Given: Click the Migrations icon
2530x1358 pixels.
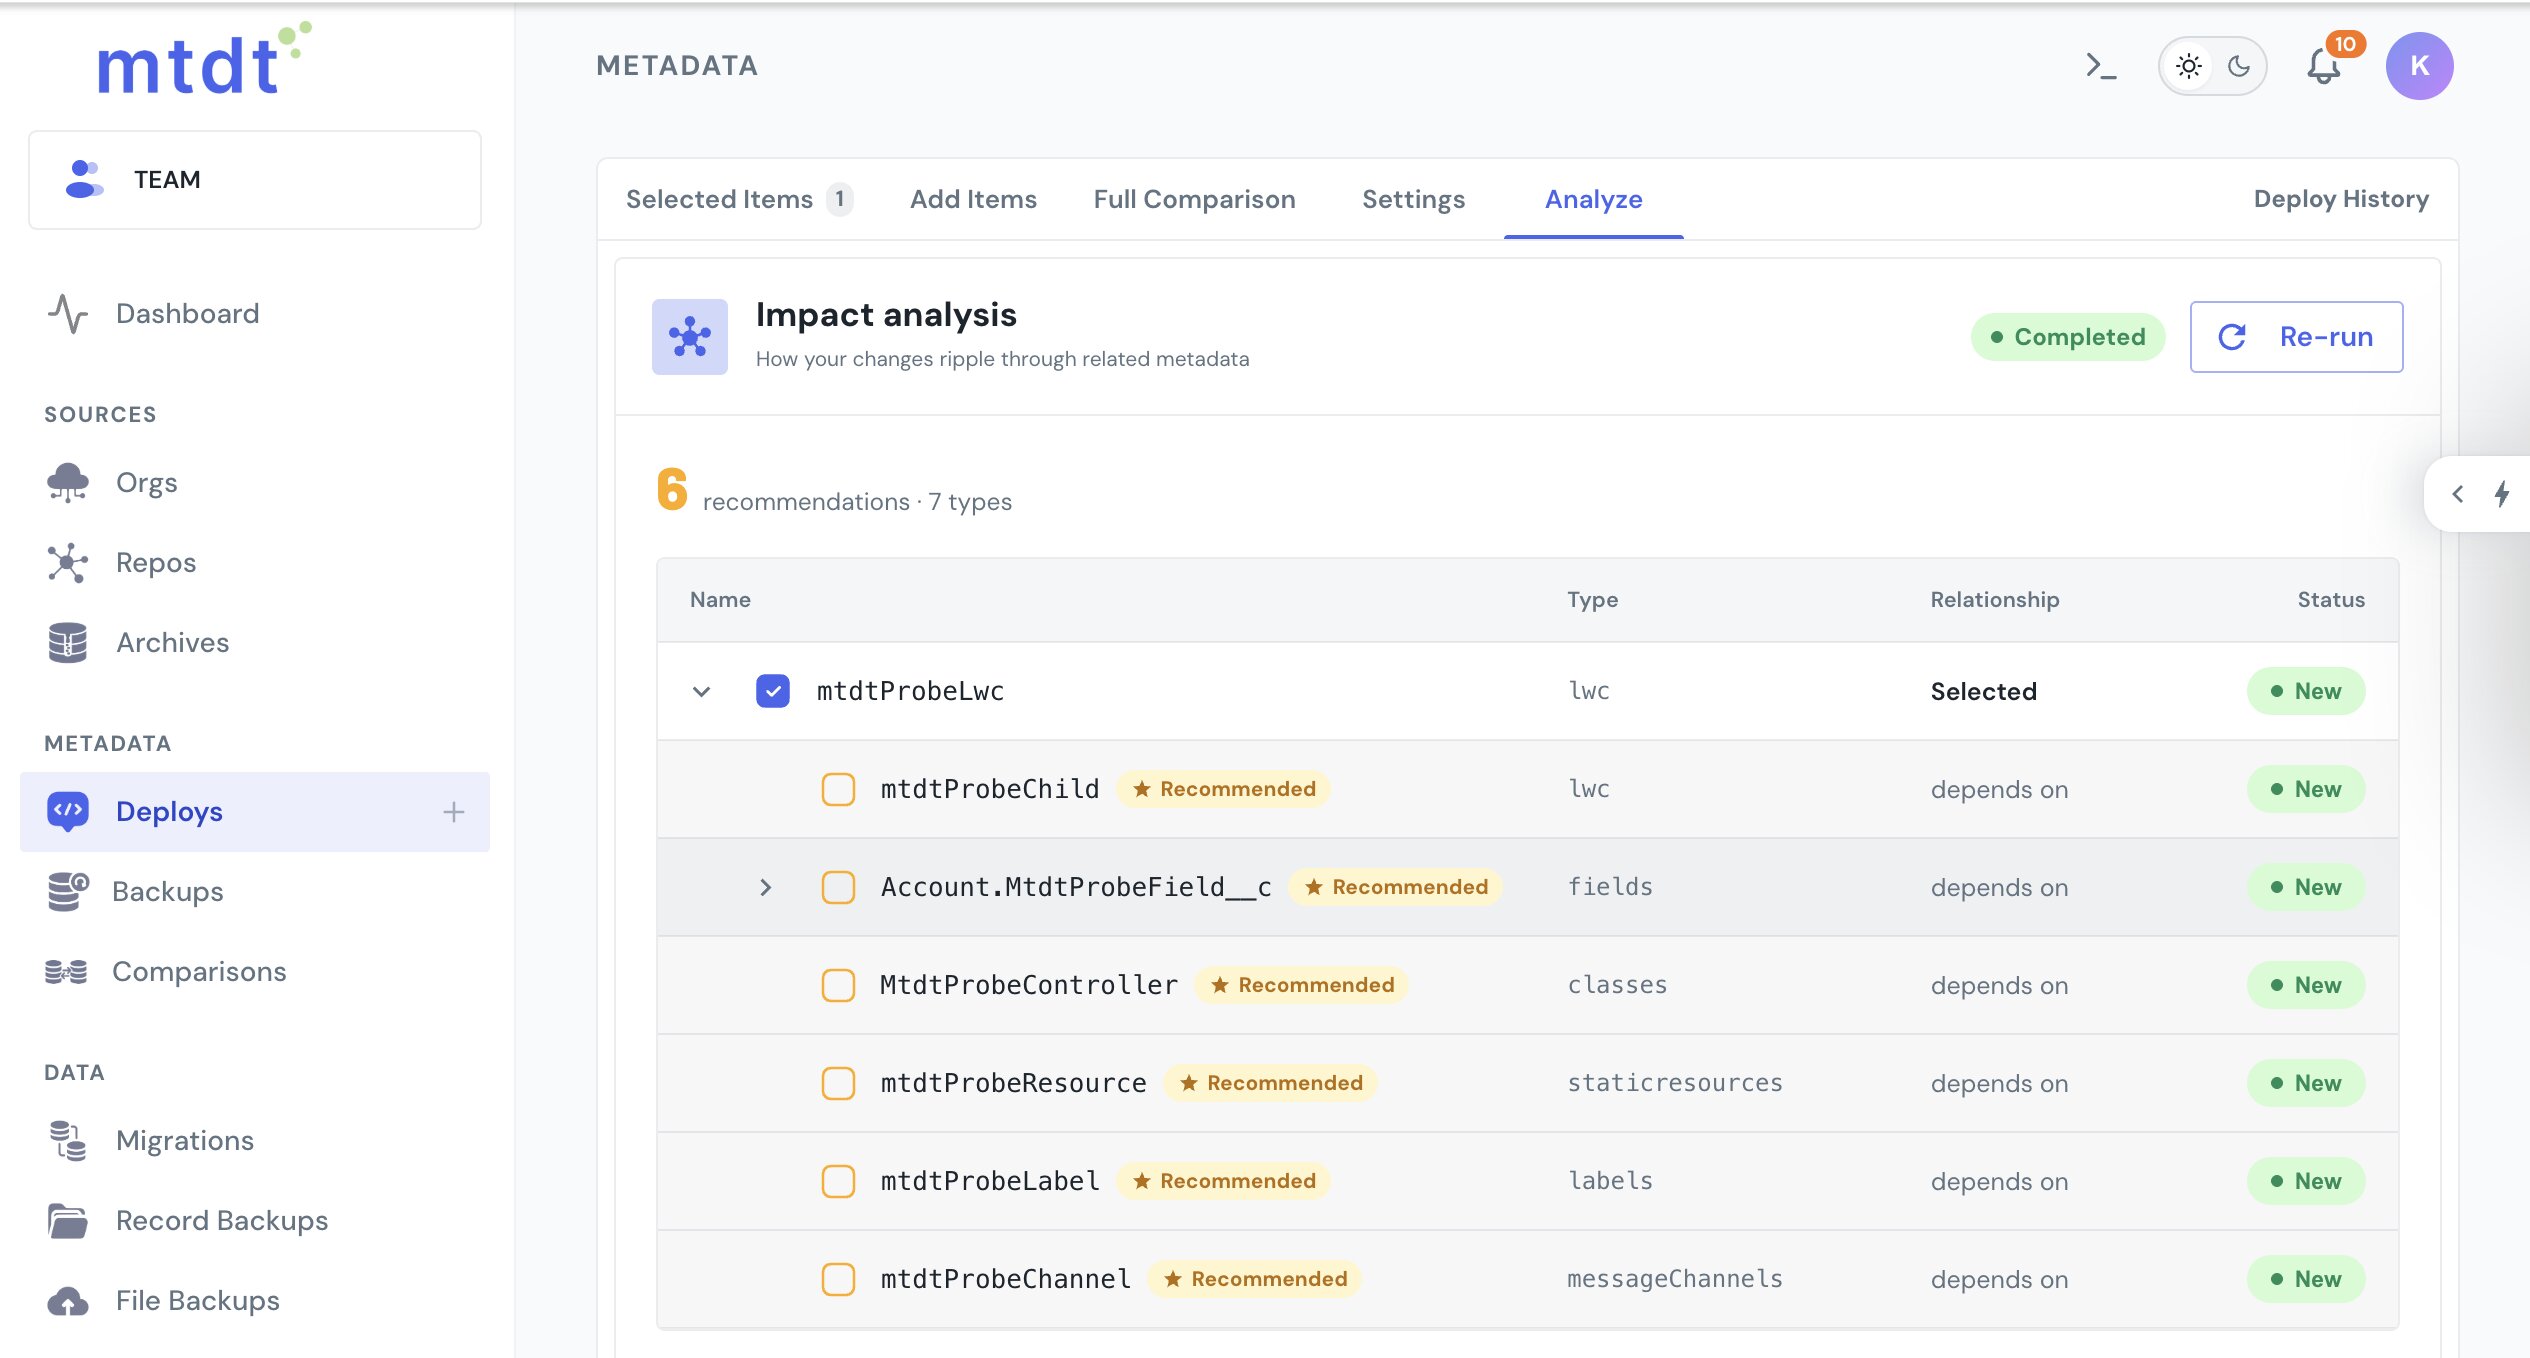Looking at the screenshot, I should [x=68, y=1140].
